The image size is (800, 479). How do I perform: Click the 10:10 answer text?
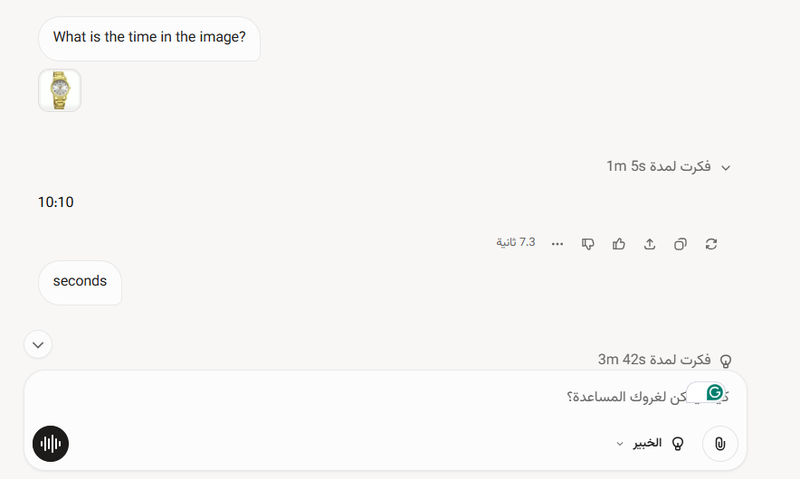click(x=56, y=202)
